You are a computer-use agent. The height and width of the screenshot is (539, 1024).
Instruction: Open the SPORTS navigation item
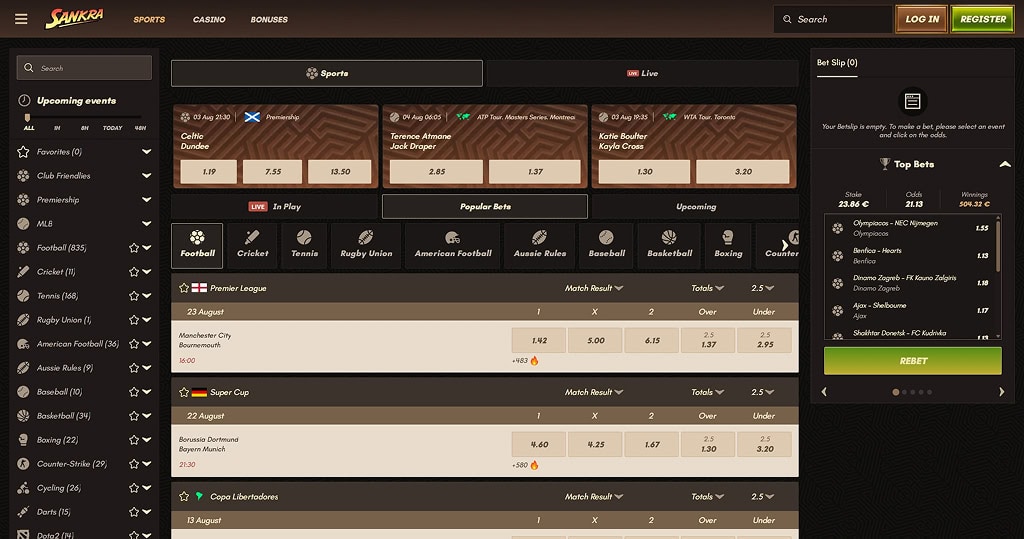pos(149,20)
